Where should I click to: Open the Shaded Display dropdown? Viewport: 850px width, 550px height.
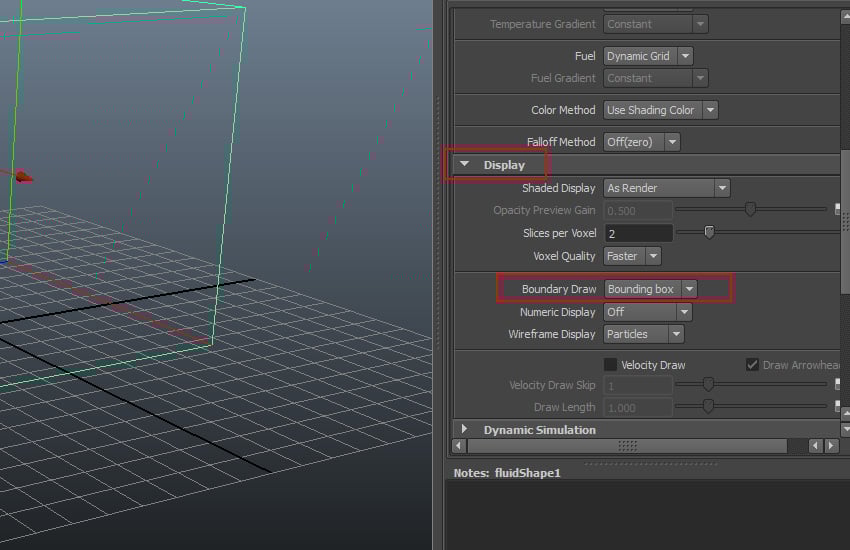click(666, 188)
